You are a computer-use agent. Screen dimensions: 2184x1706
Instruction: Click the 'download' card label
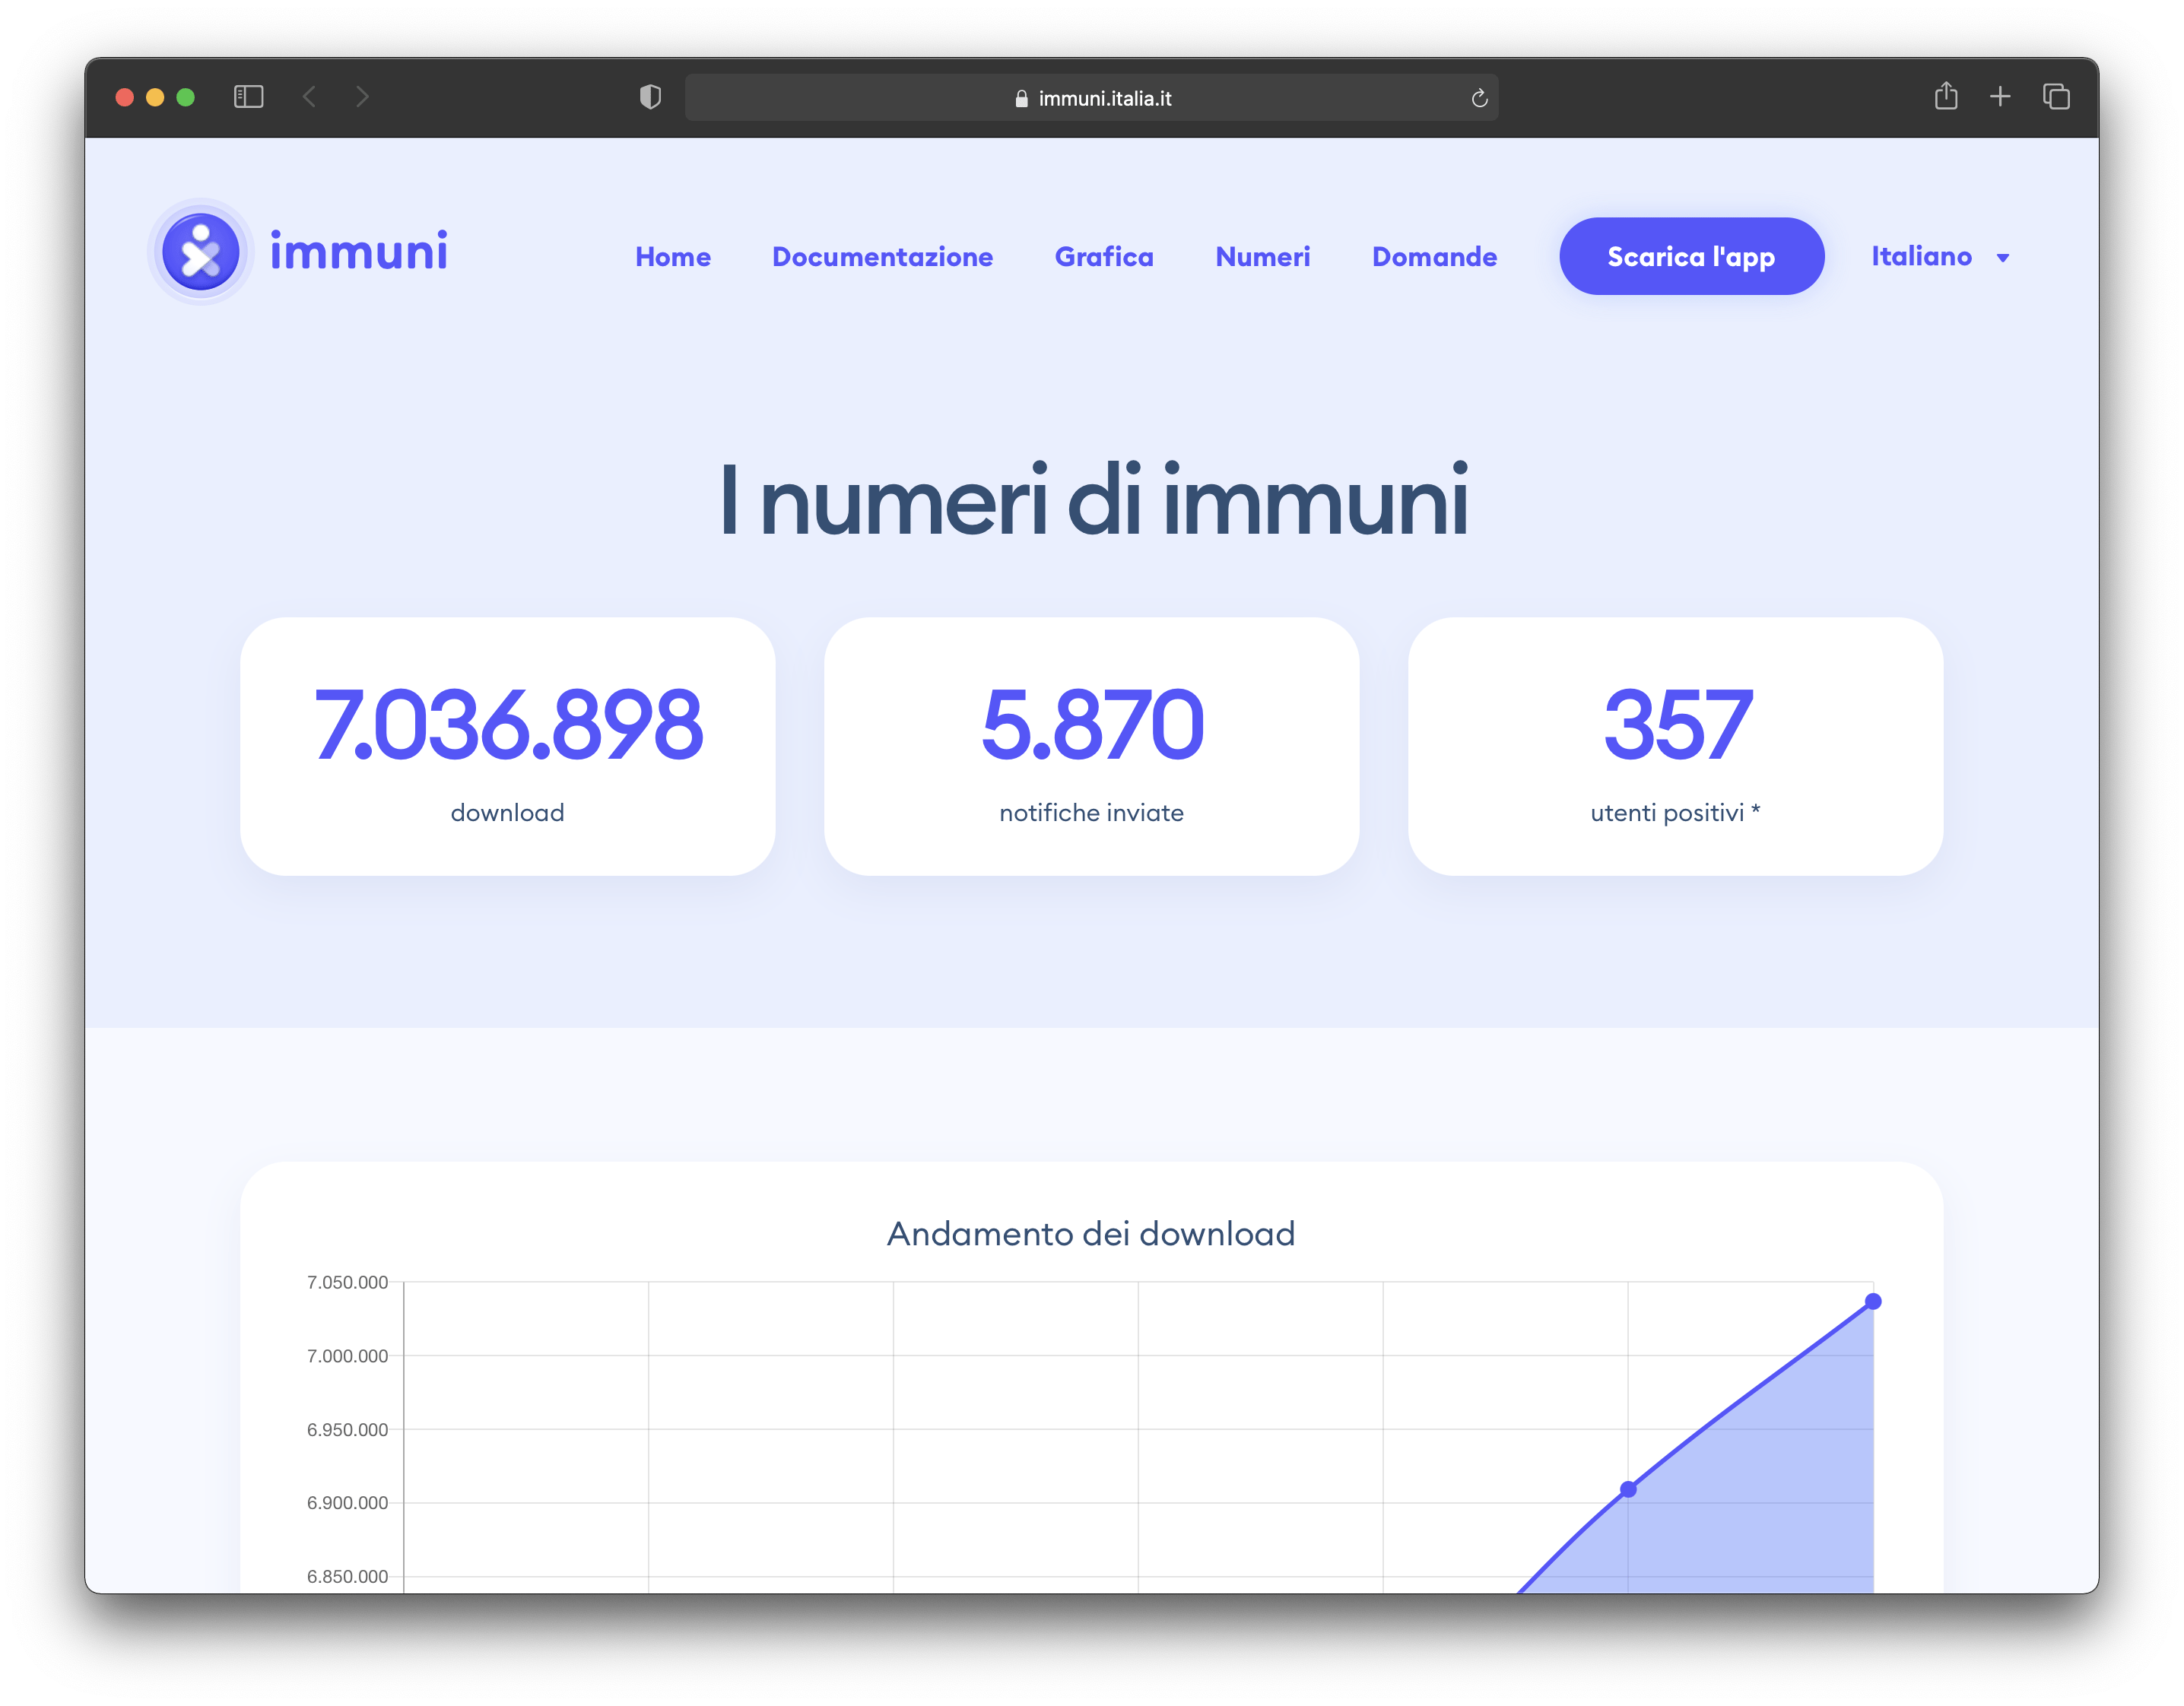pos(508,812)
